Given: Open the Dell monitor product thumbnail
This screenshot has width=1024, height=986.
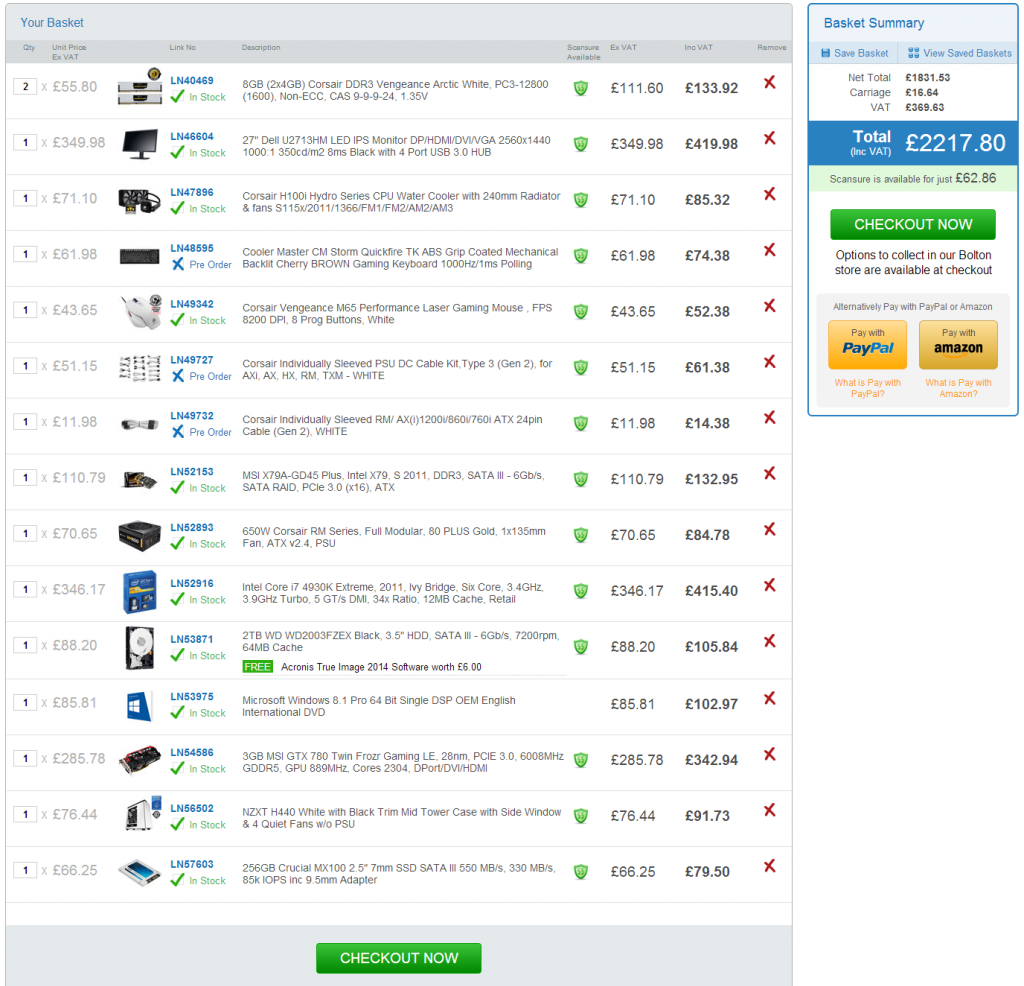Looking at the screenshot, I should (140, 144).
